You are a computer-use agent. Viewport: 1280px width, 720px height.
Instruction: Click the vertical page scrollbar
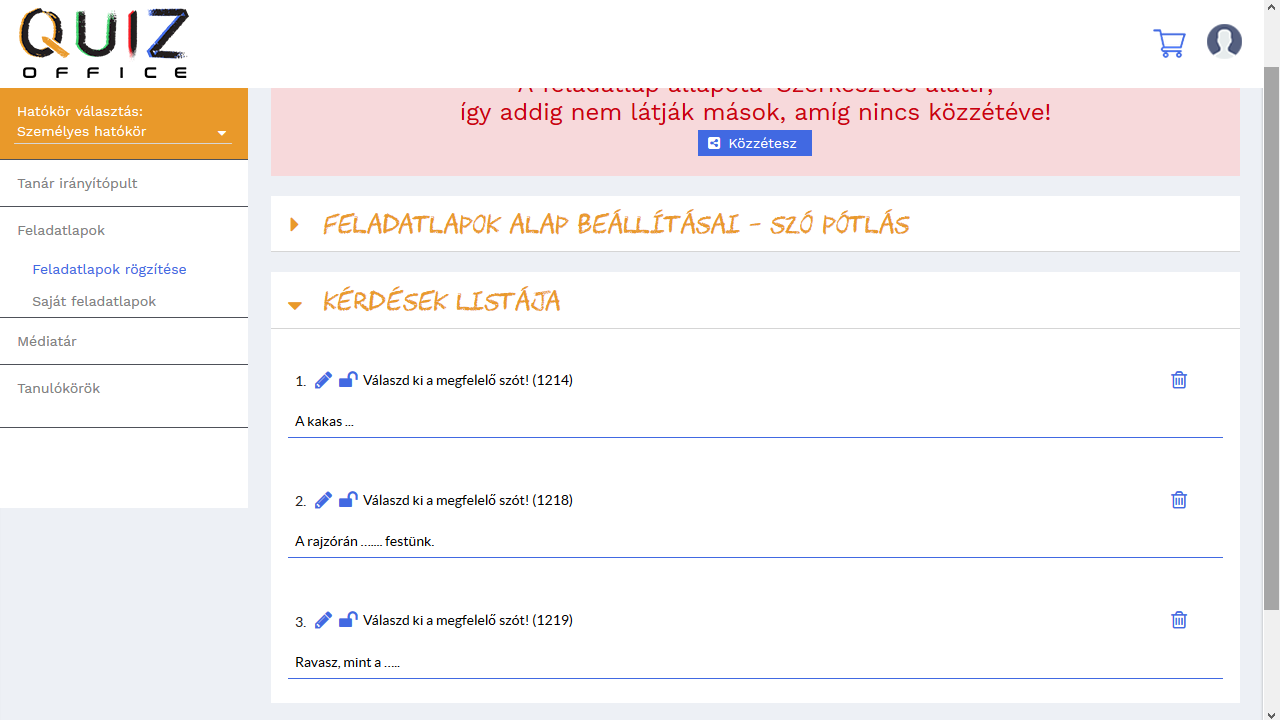coord(1271,340)
